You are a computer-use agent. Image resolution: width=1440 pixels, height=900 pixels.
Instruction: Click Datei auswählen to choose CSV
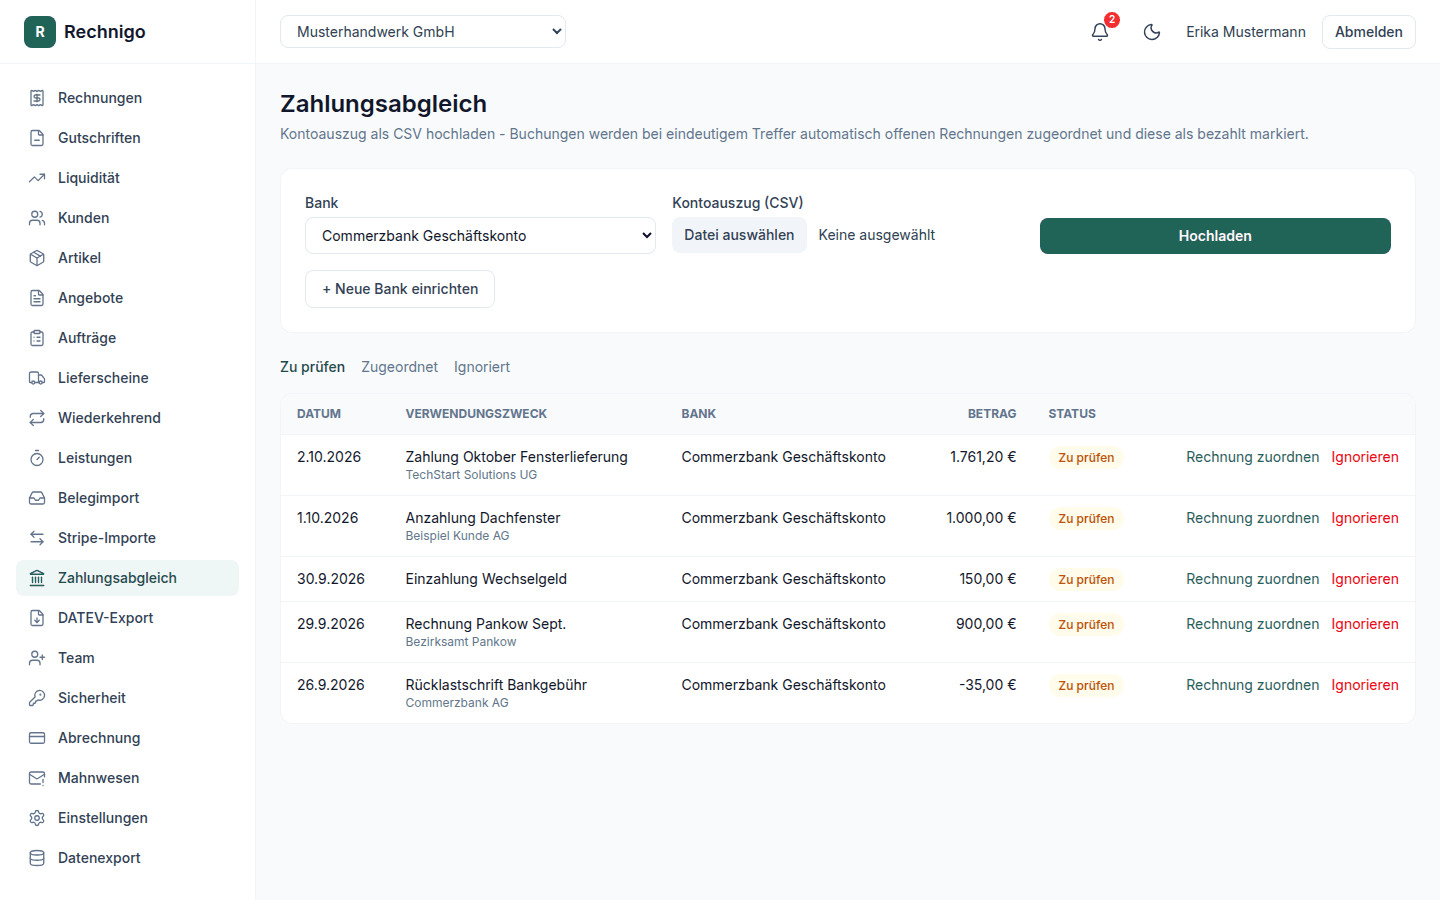739,235
